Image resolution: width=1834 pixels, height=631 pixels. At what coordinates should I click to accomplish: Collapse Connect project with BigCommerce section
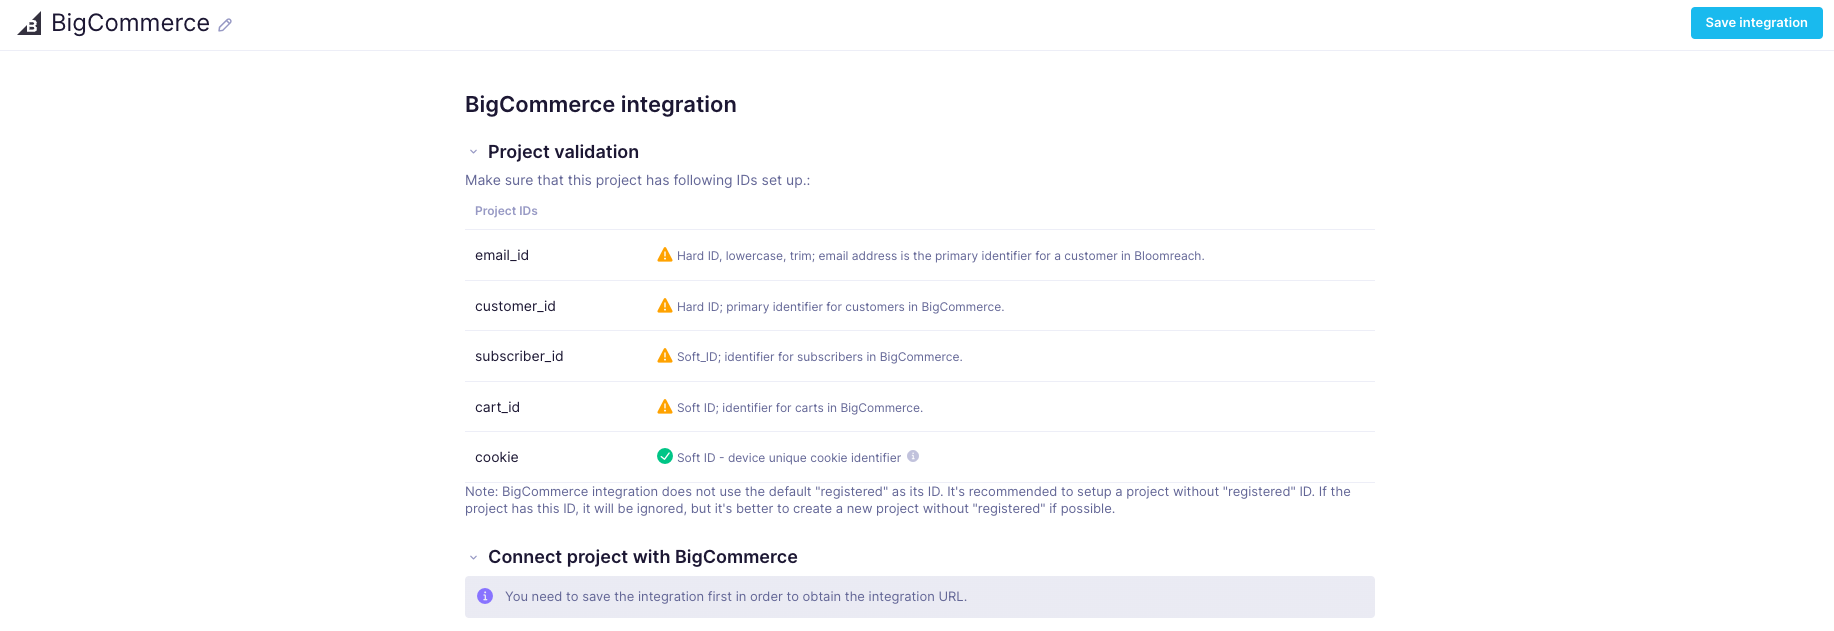click(x=473, y=557)
